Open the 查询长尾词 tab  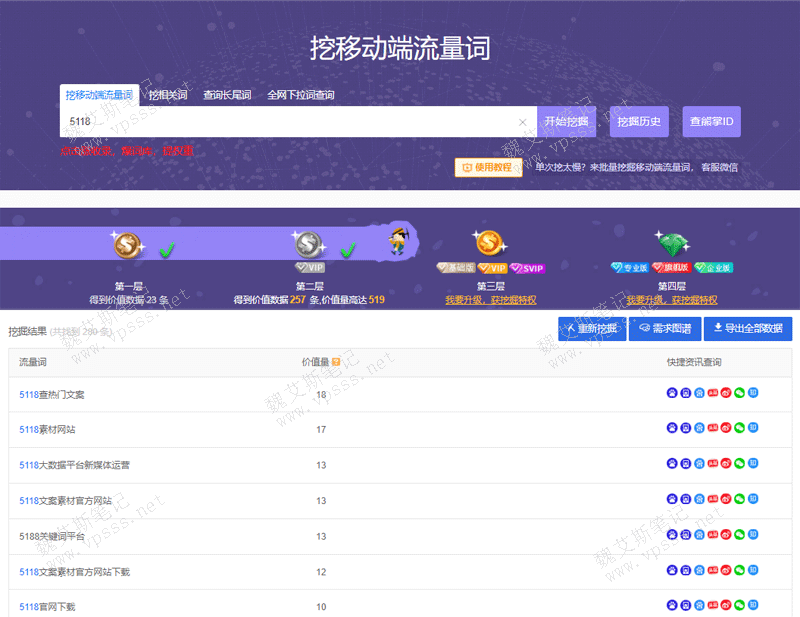[227, 95]
